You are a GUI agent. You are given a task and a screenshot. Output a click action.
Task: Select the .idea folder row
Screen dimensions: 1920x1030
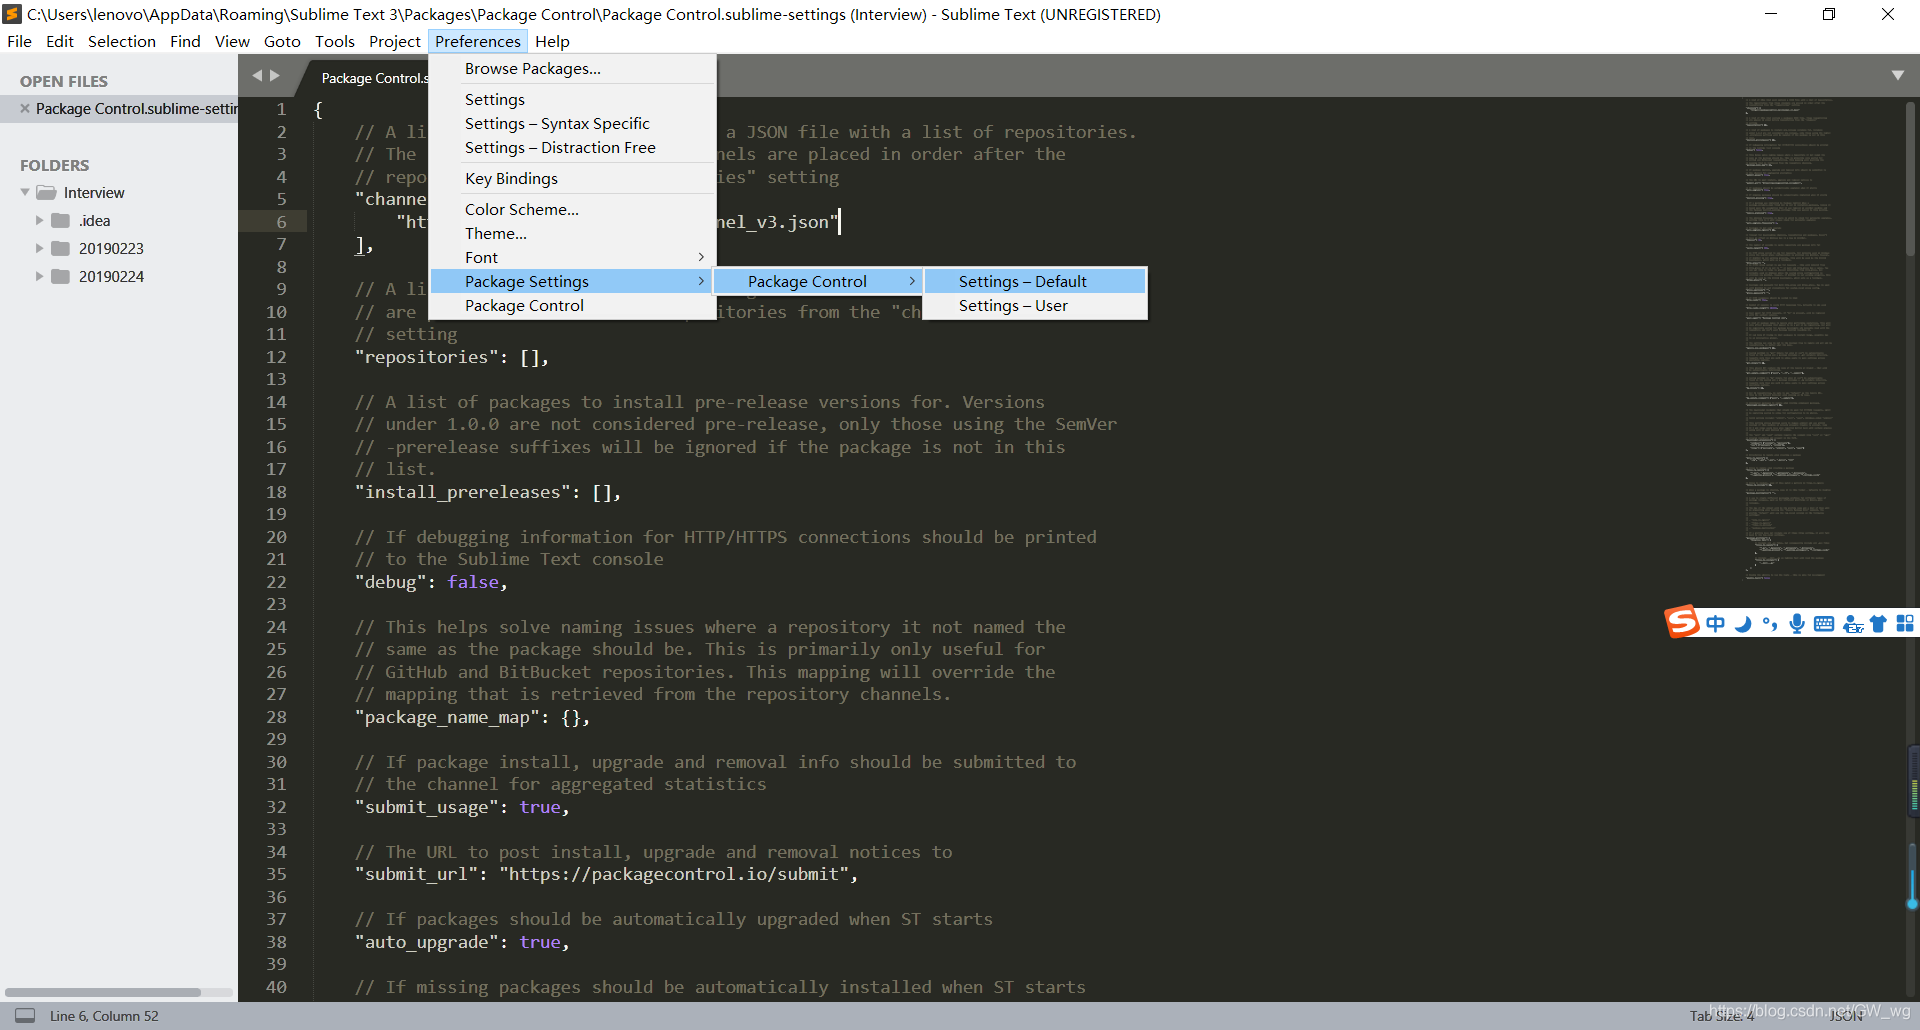119,220
